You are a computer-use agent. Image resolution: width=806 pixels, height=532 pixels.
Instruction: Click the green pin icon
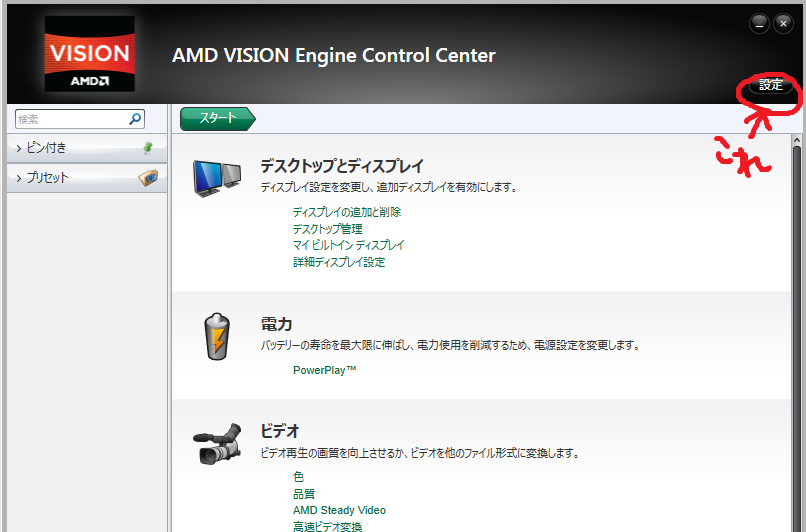[148, 148]
